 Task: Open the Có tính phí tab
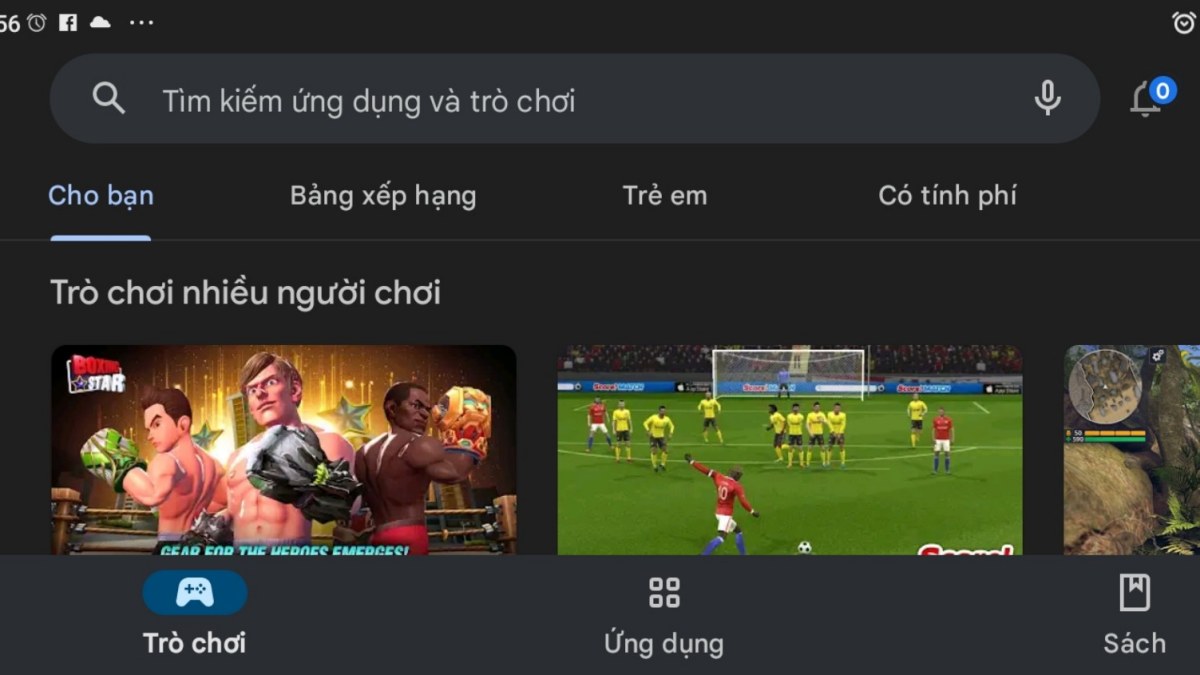coord(947,195)
